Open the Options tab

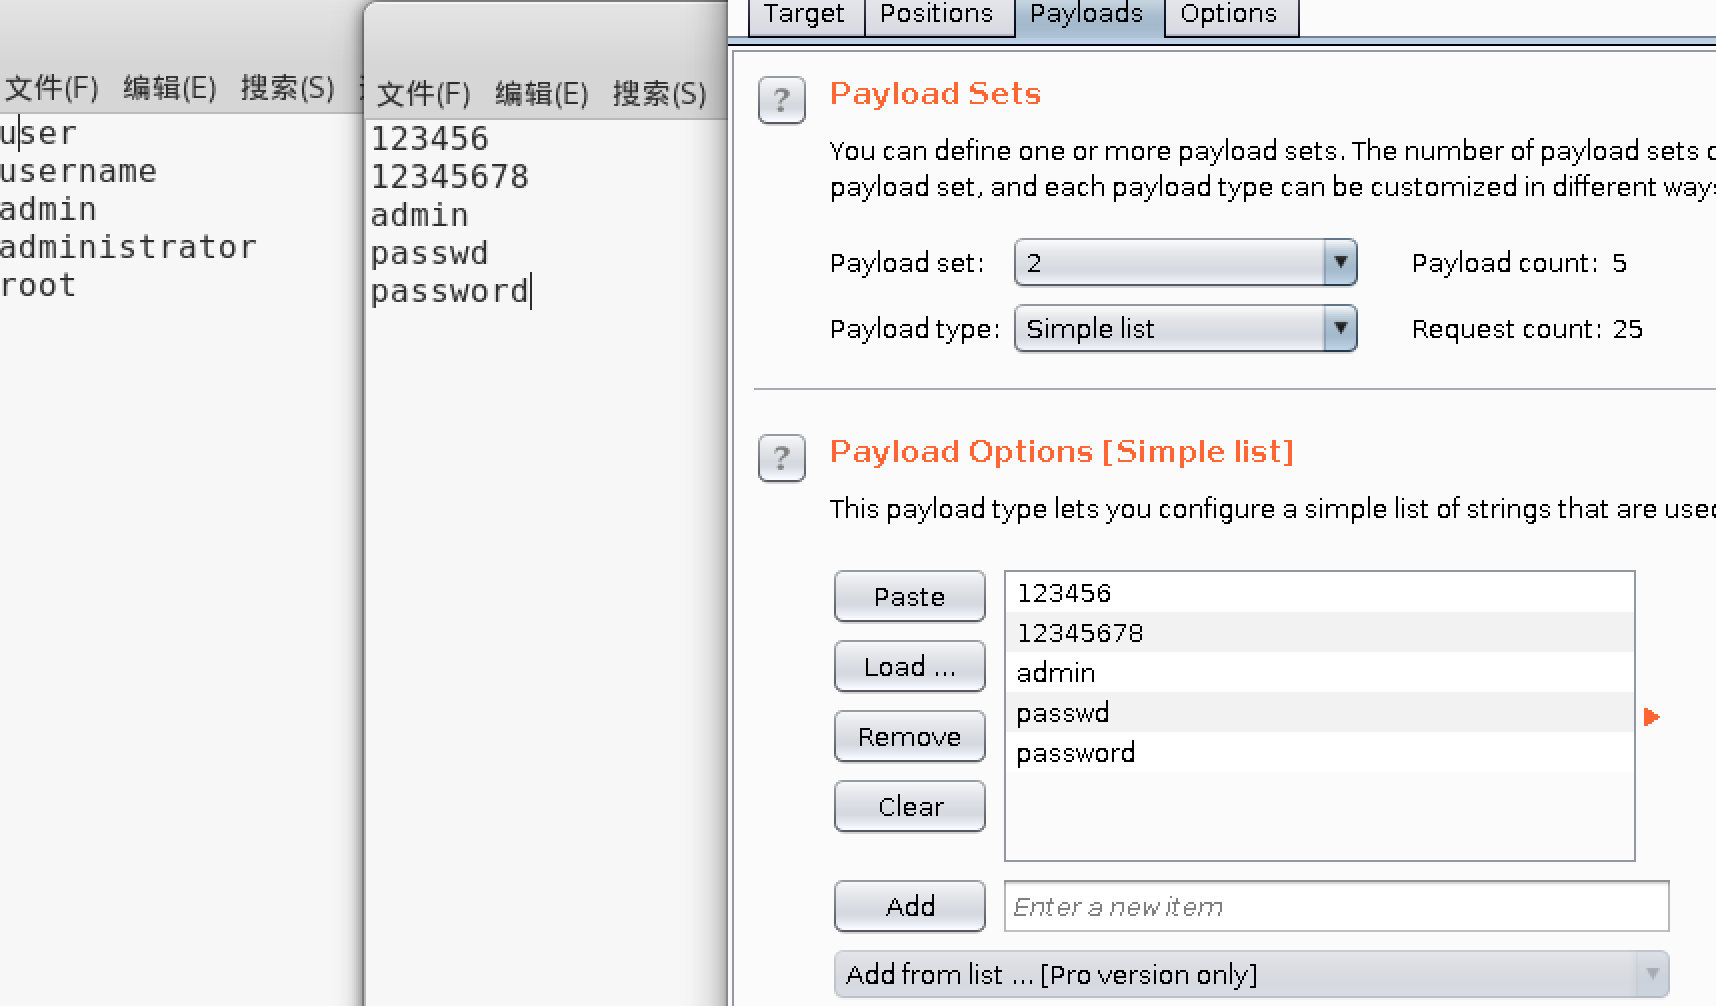1229,13
